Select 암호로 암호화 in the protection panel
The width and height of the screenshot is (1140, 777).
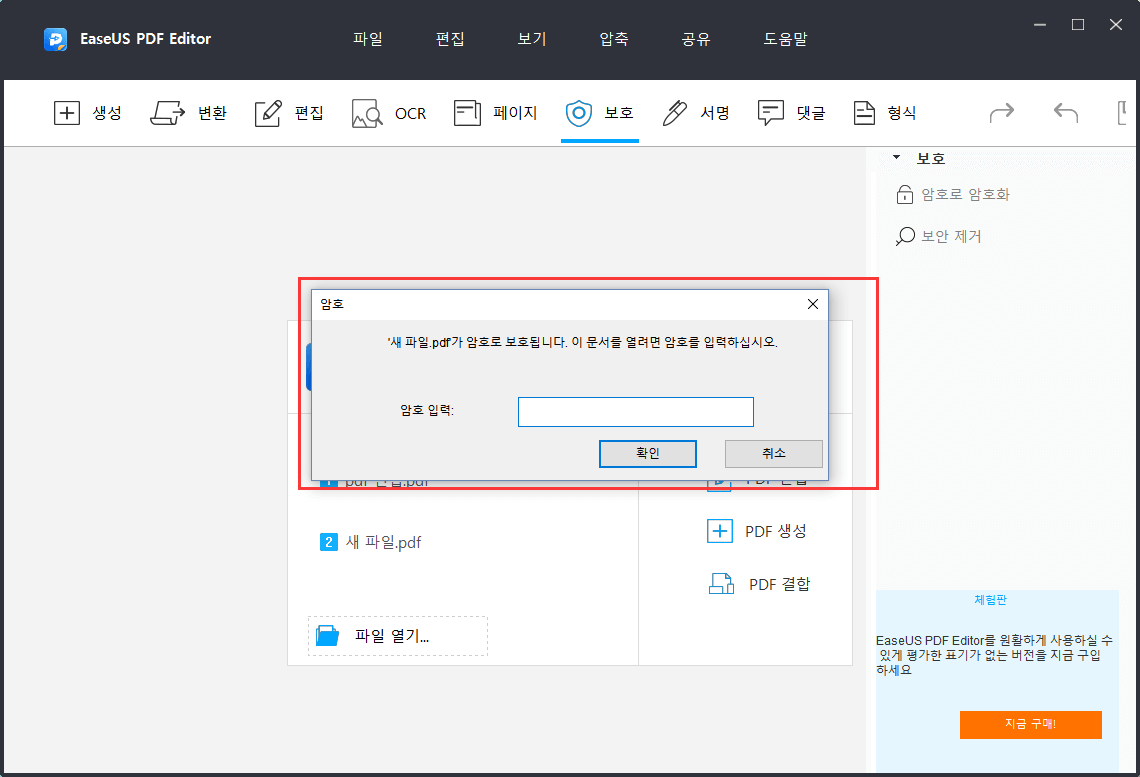point(953,194)
